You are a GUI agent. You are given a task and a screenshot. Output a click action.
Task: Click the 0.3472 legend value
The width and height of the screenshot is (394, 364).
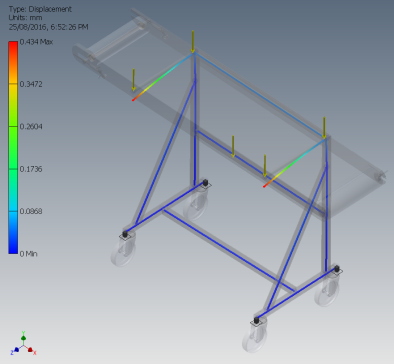coord(31,84)
